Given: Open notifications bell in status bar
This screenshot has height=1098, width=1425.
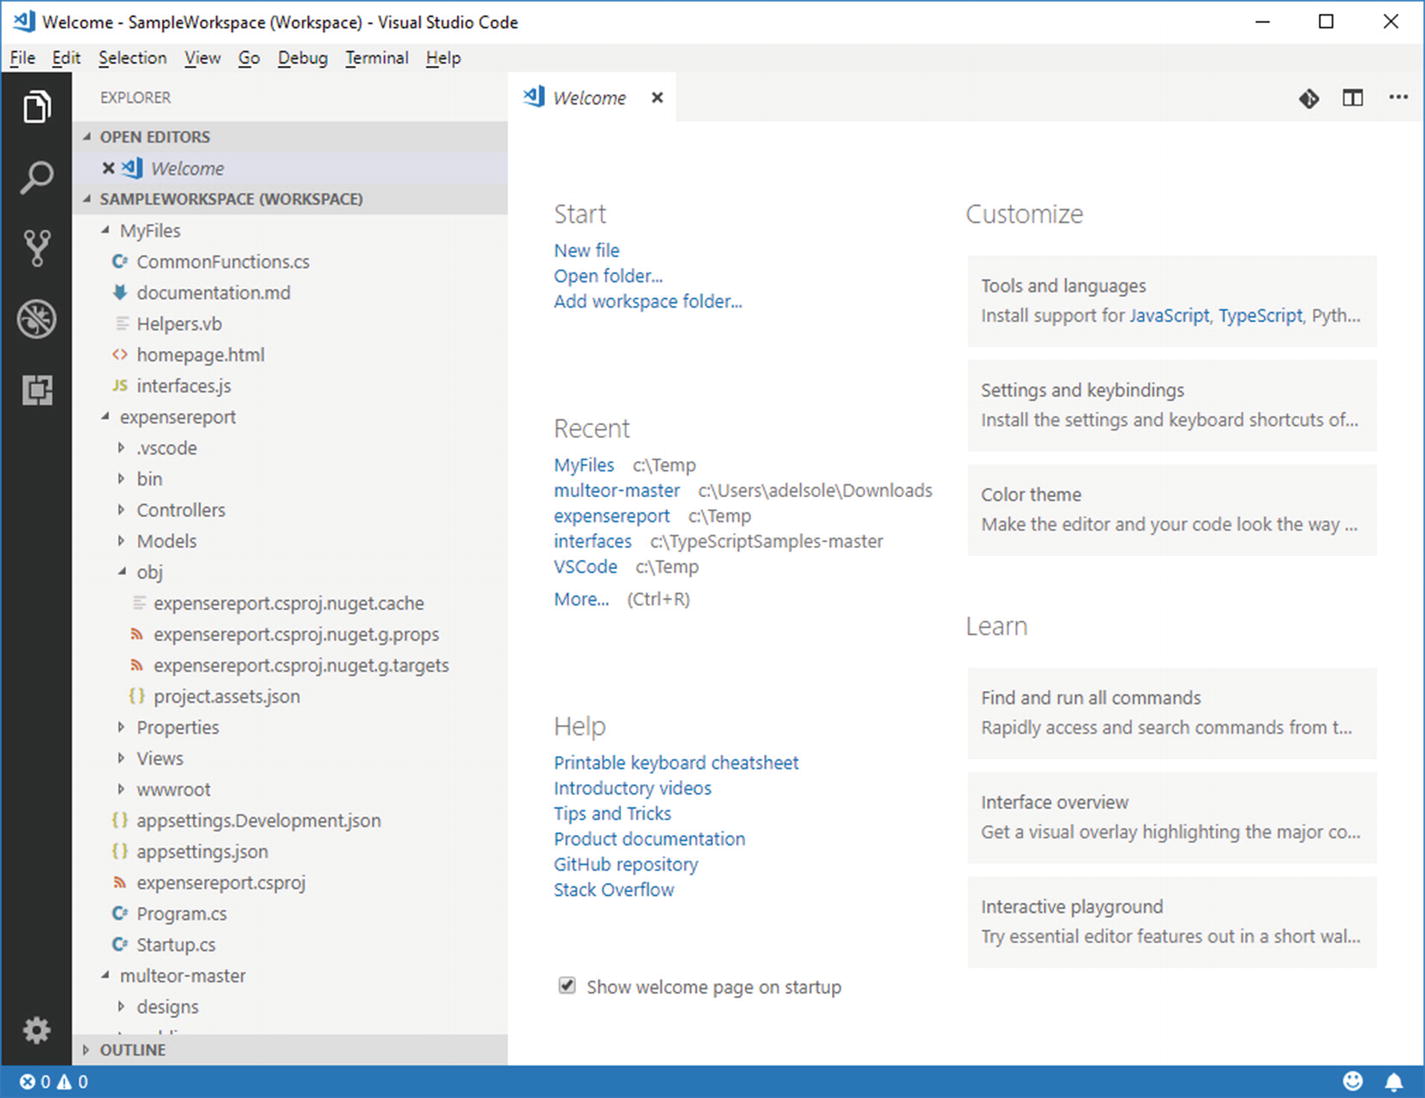Looking at the screenshot, I should [1394, 1081].
